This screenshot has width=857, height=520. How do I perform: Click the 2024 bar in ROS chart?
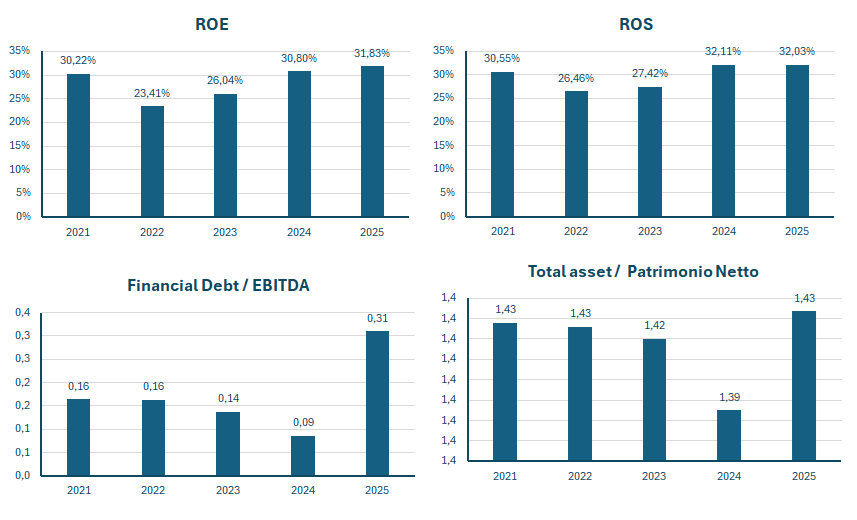point(723,140)
